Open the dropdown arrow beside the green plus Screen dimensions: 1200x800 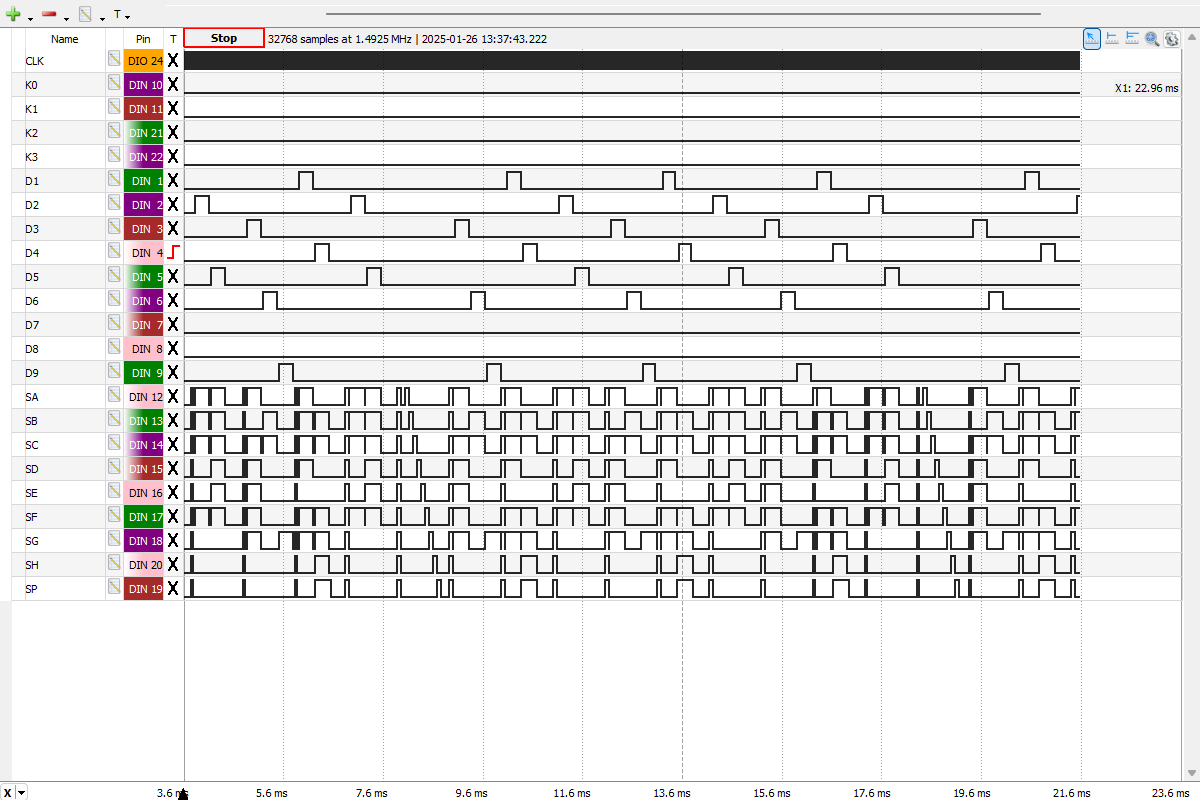pos(30,18)
